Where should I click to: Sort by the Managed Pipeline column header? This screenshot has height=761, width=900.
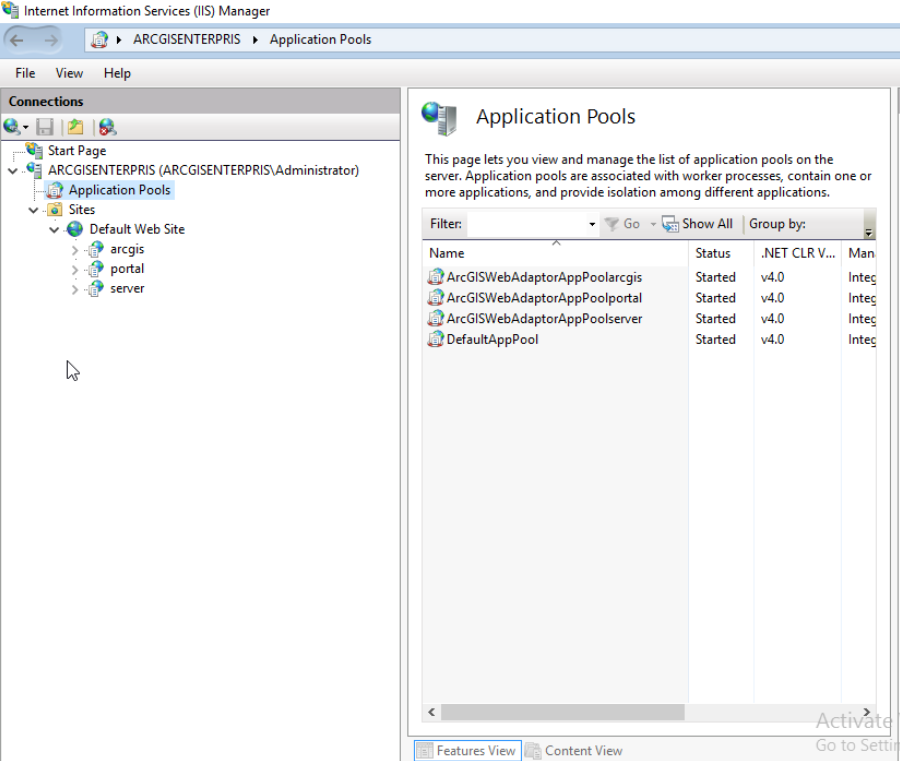click(861, 253)
